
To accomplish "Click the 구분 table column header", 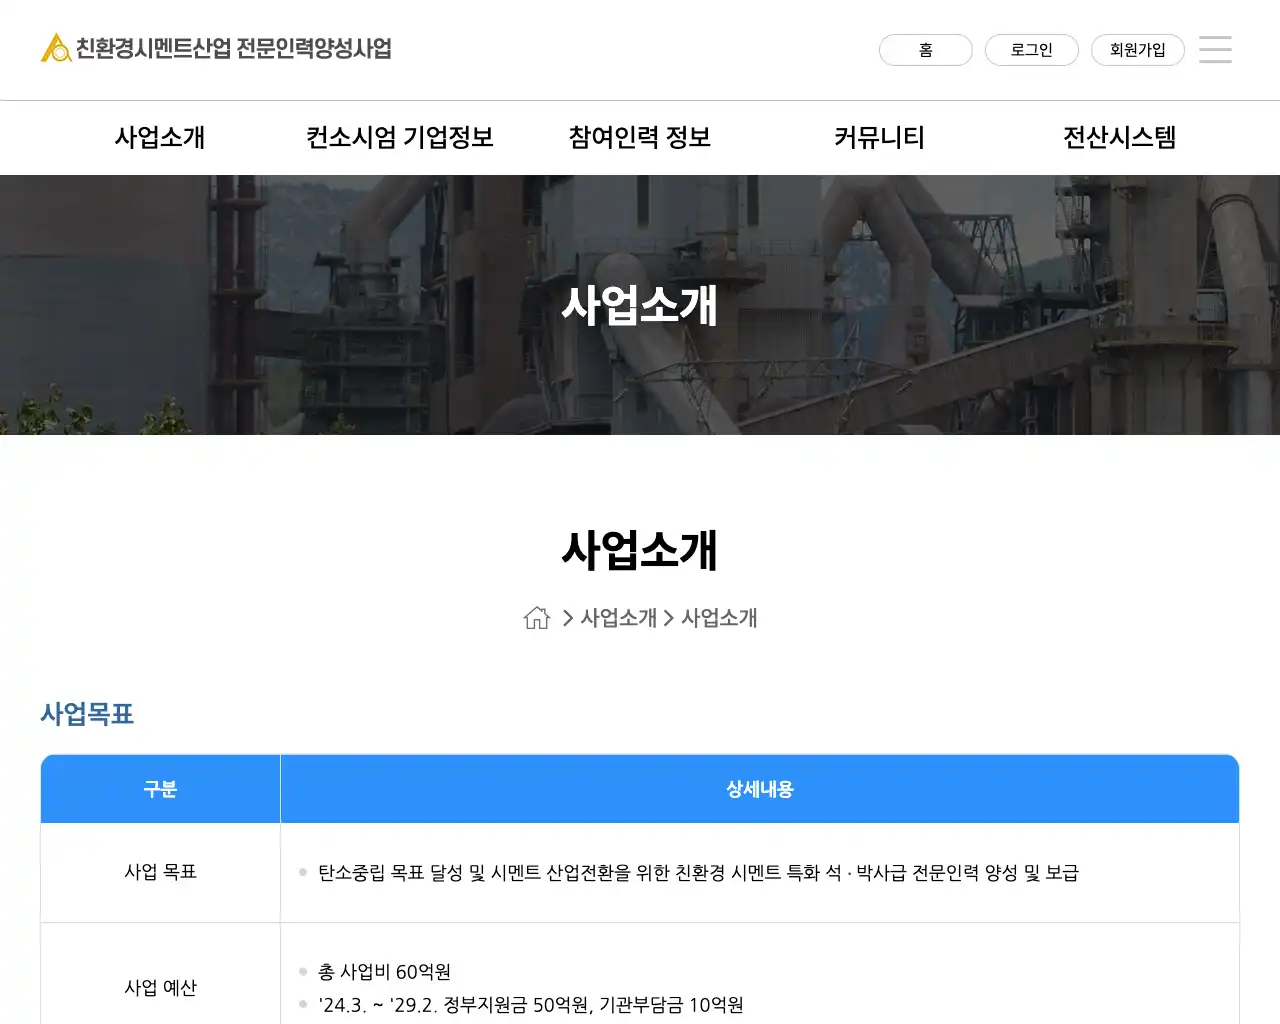I will click(x=160, y=789).
